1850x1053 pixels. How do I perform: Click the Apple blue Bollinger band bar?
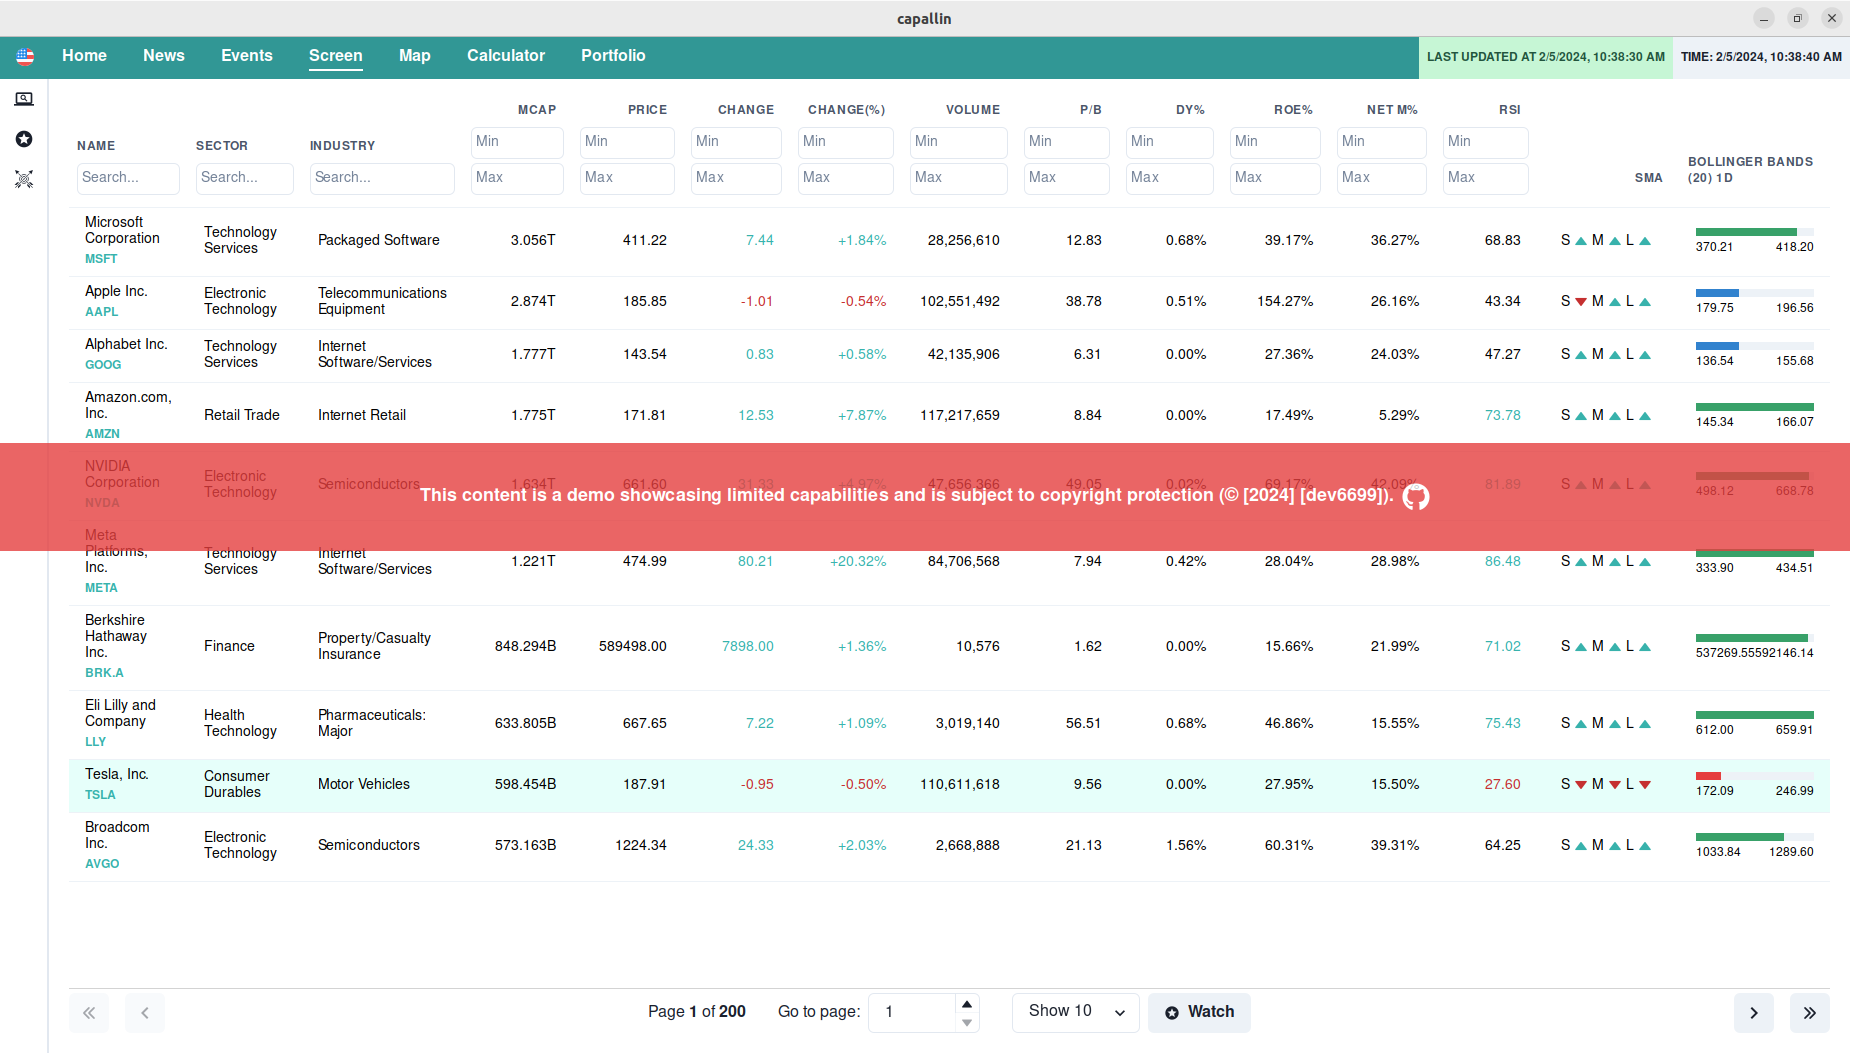1717,293
